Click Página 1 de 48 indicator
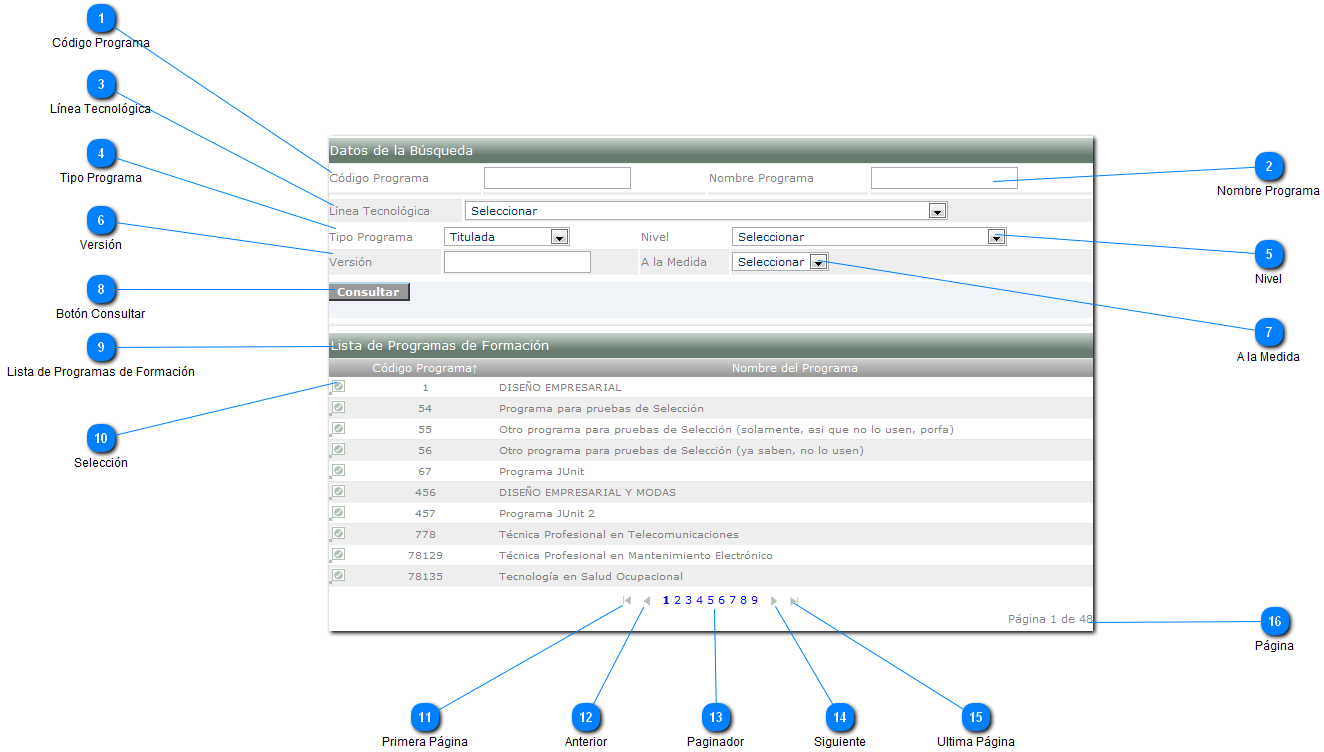1324x752 pixels. click(1050, 619)
